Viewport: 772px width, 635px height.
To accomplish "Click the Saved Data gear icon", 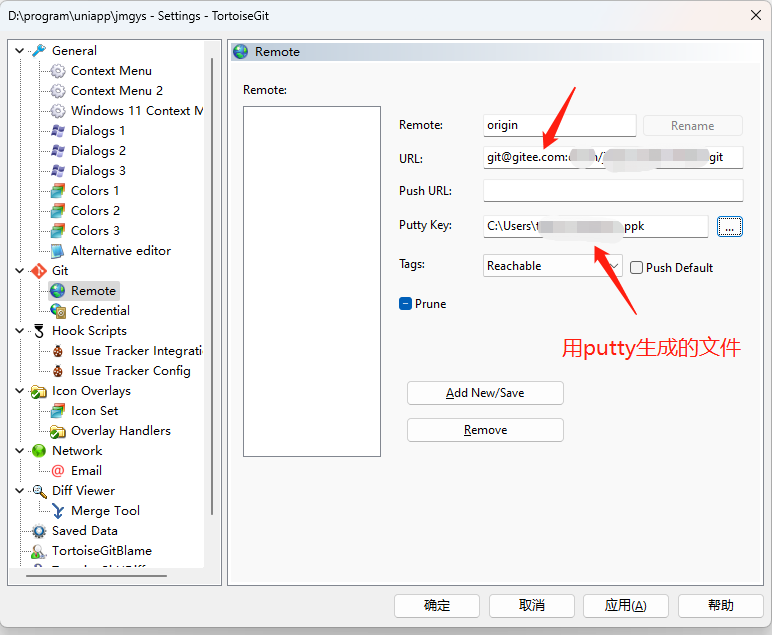I will pyautogui.click(x=39, y=531).
